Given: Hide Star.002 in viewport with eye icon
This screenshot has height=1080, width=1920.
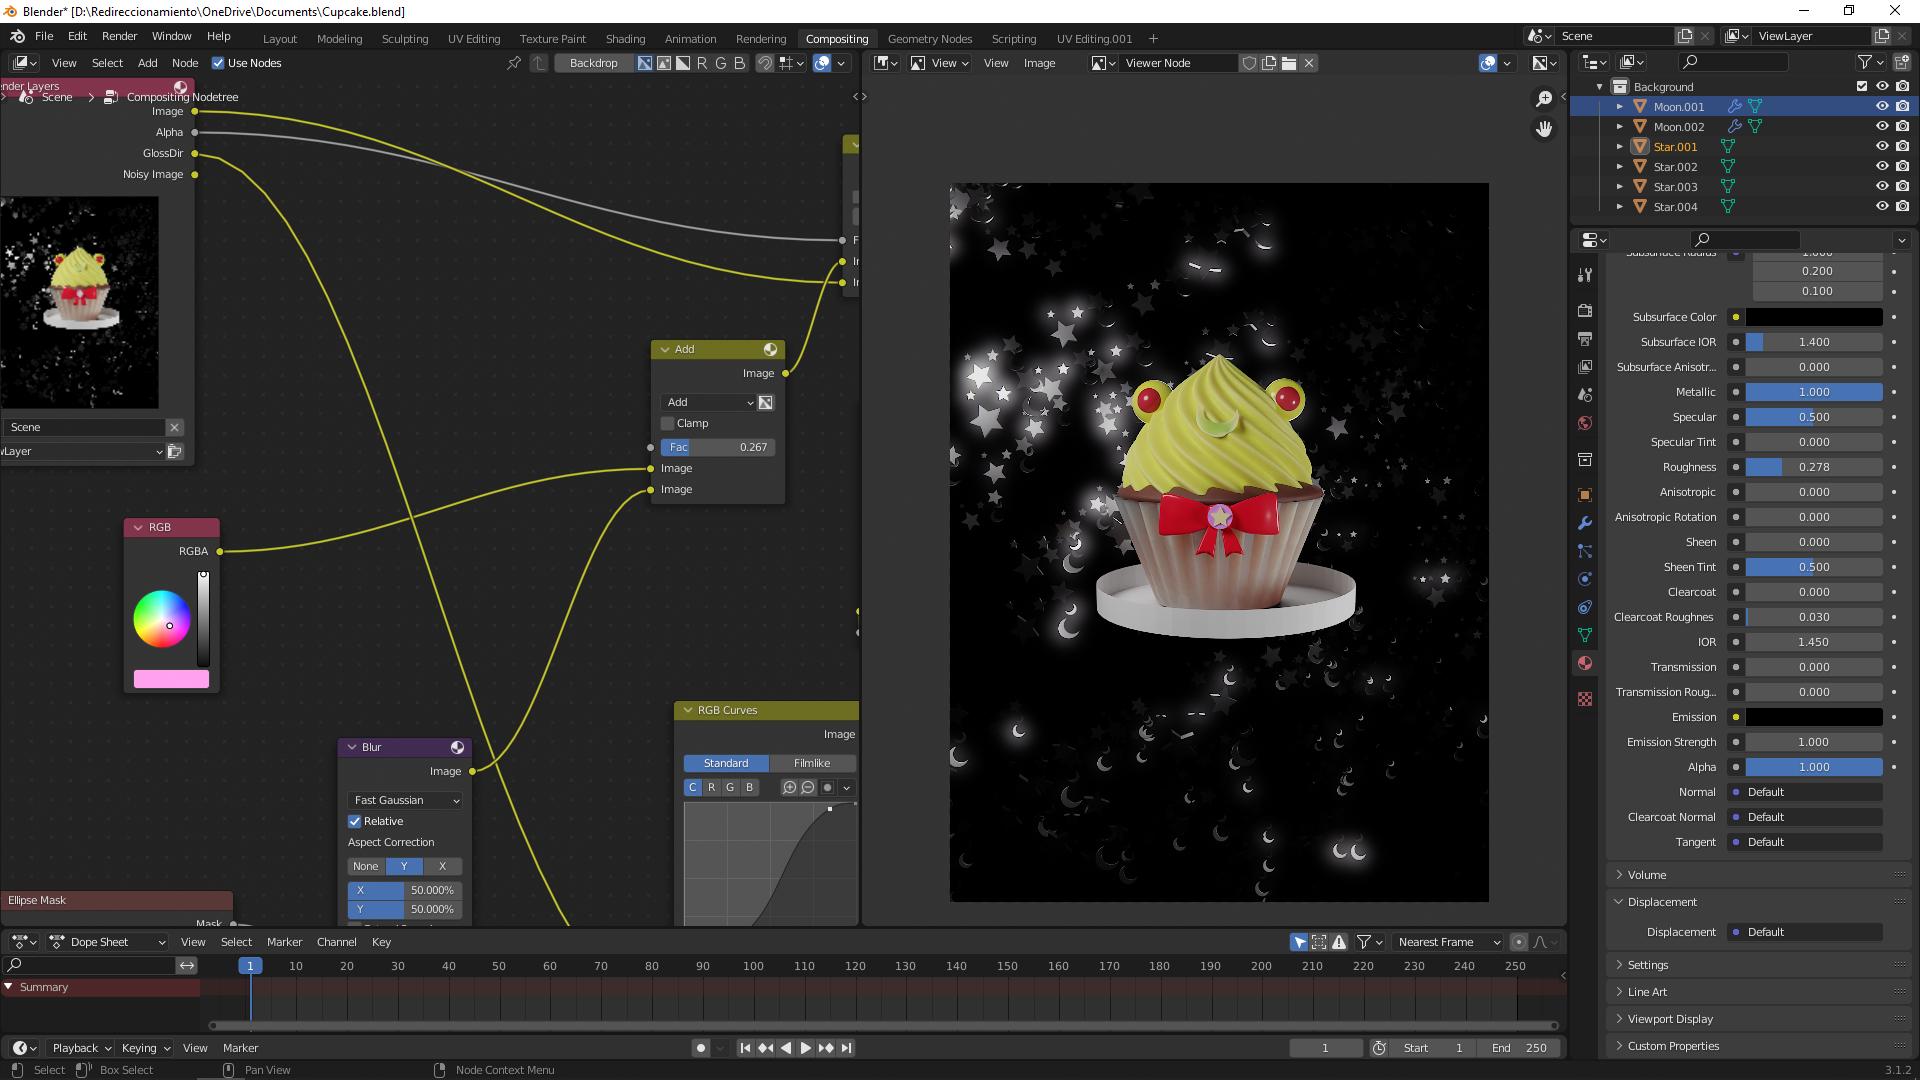Looking at the screenshot, I should click(1882, 166).
